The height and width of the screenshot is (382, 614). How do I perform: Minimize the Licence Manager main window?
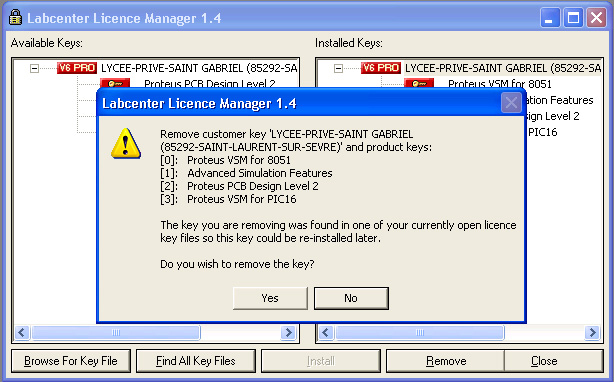[550, 18]
